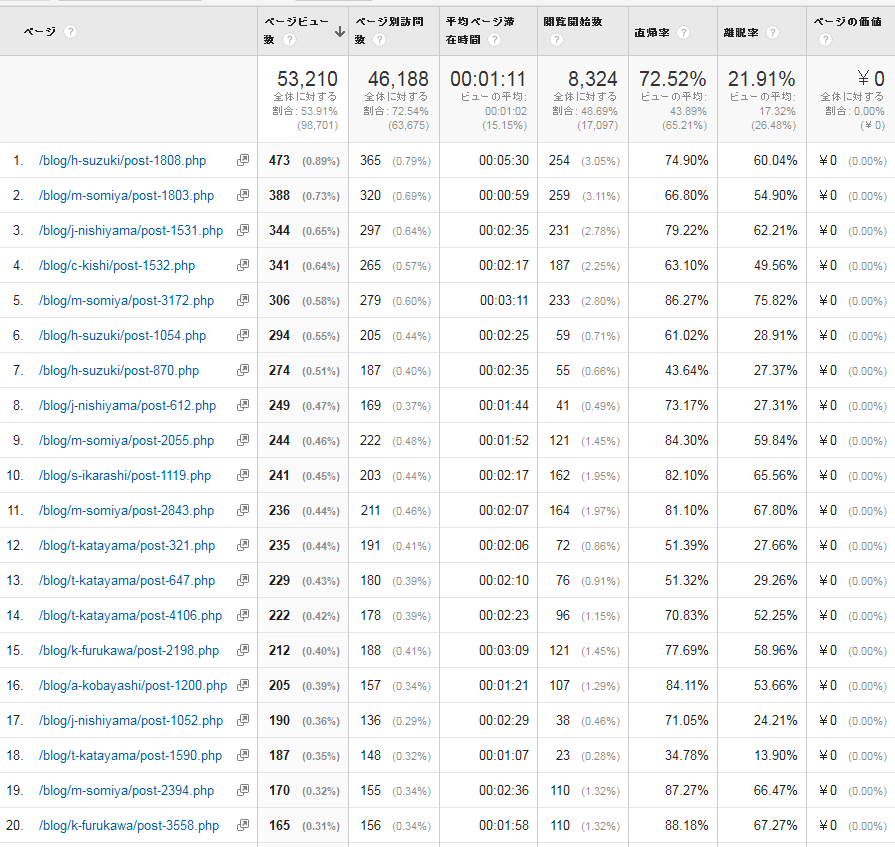The image size is (895, 847).
Task: Open /blog/k-furukawa/post-2198.php link
Action: [x=129, y=650]
